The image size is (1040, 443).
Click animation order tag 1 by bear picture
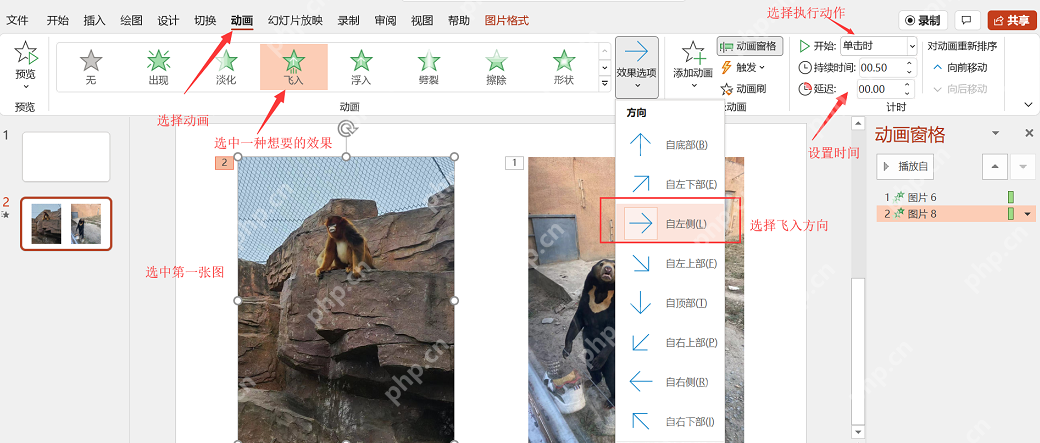click(x=515, y=162)
